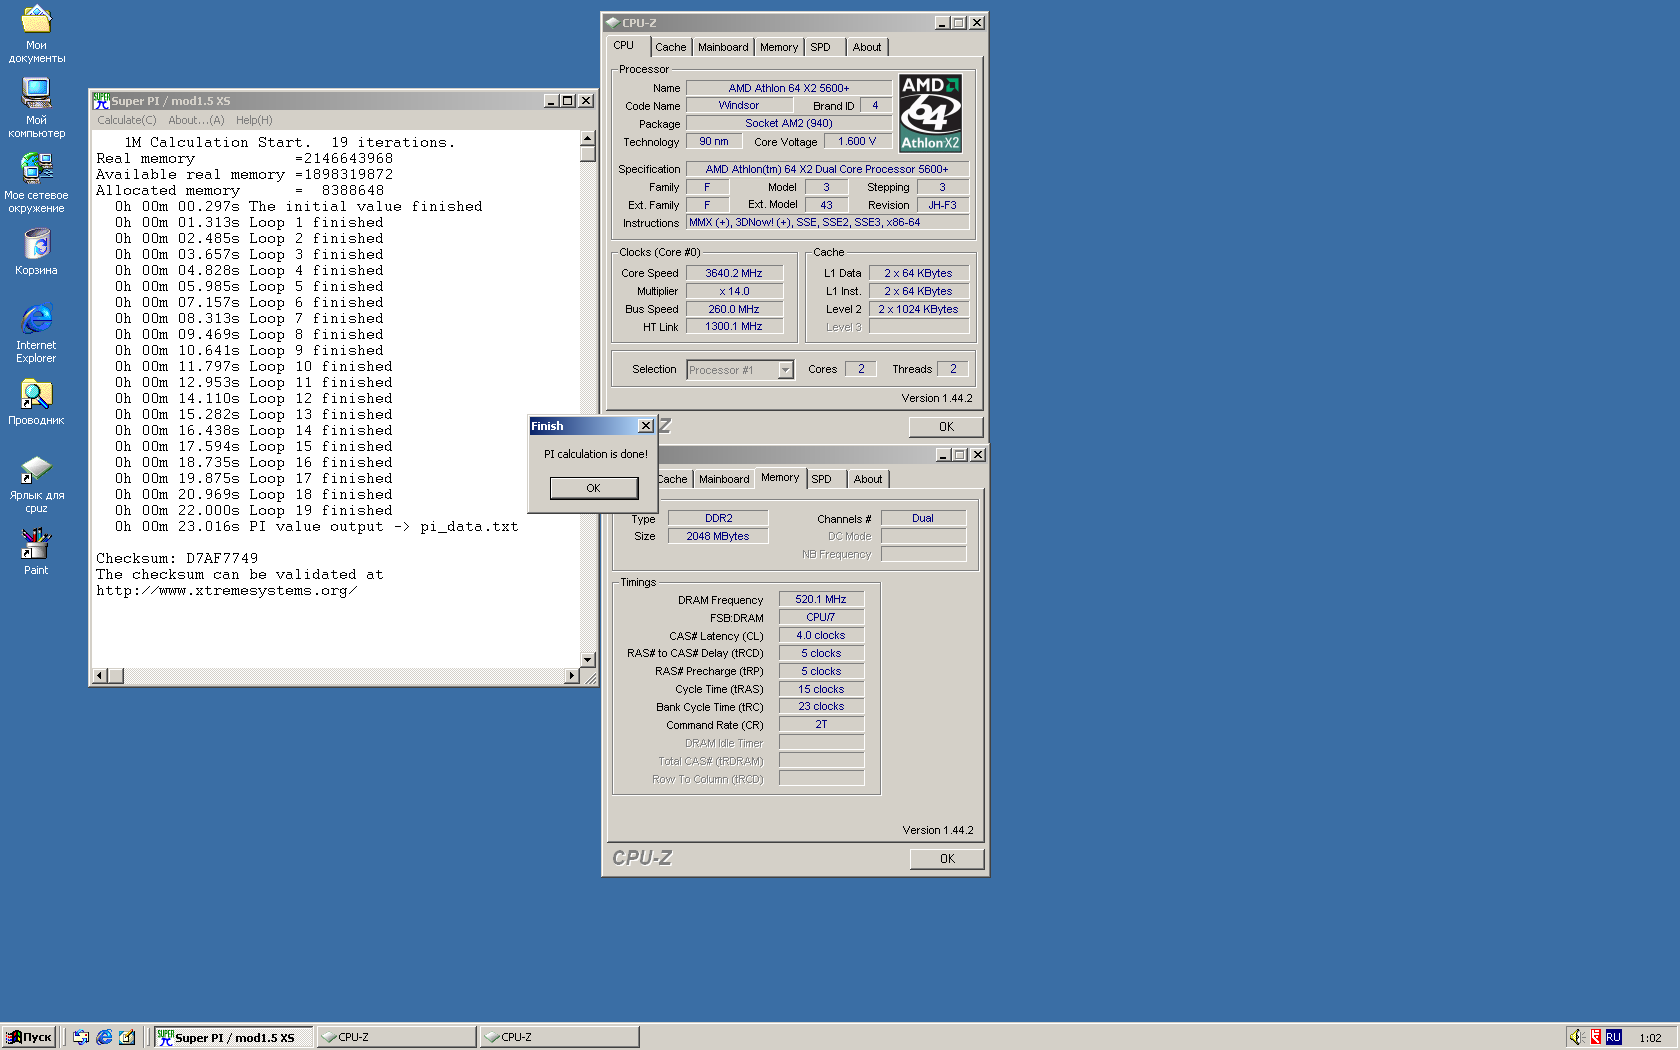Viewport: 1680px width, 1050px height.
Task: Switch to second CPU-Z taskbar button
Action: (x=559, y=1037)
